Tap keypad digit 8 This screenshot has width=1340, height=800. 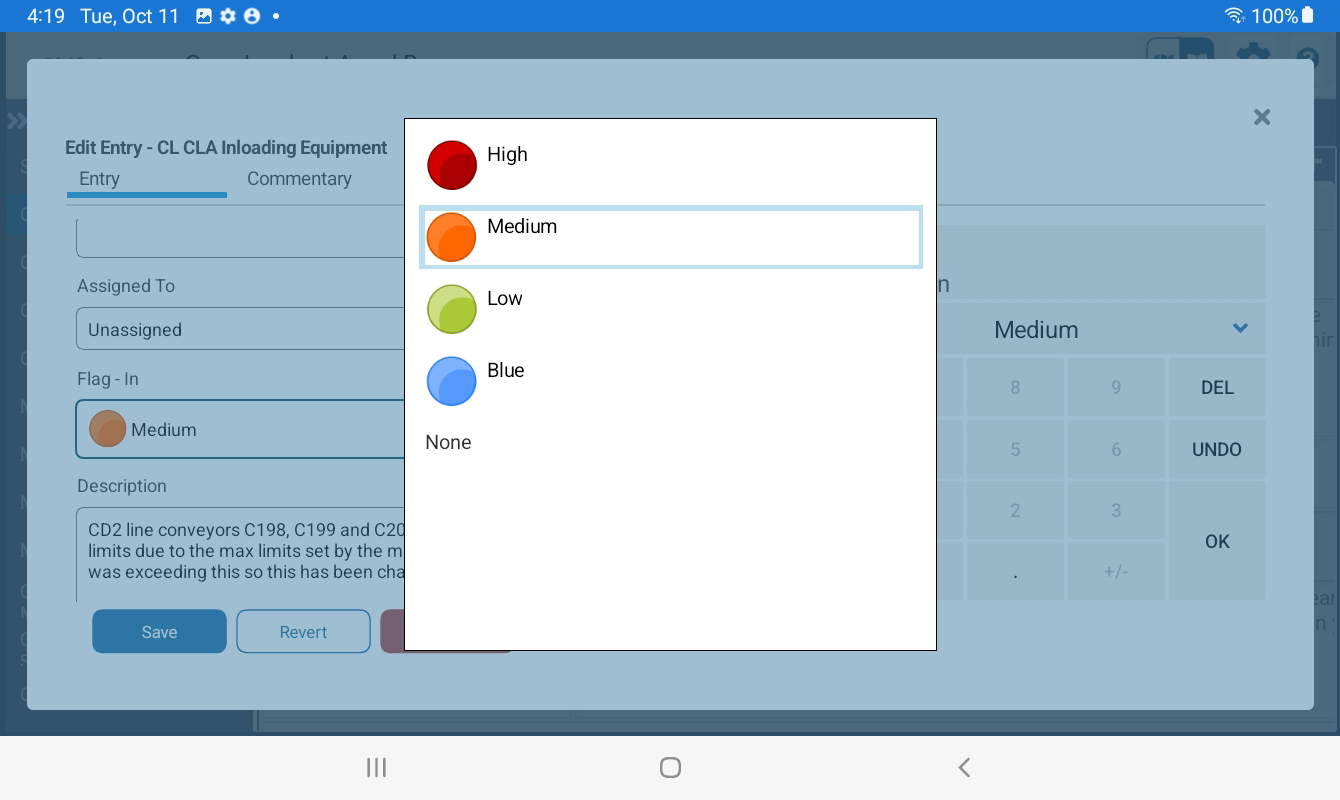click(1015, 387)
